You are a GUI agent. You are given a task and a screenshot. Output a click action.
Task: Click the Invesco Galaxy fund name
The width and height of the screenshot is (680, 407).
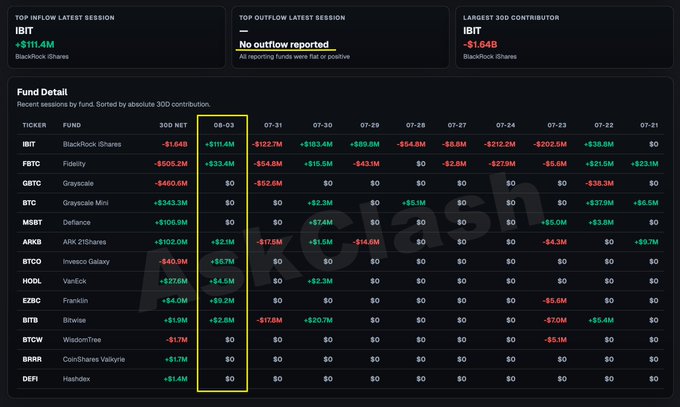click(x=86, y=261)
